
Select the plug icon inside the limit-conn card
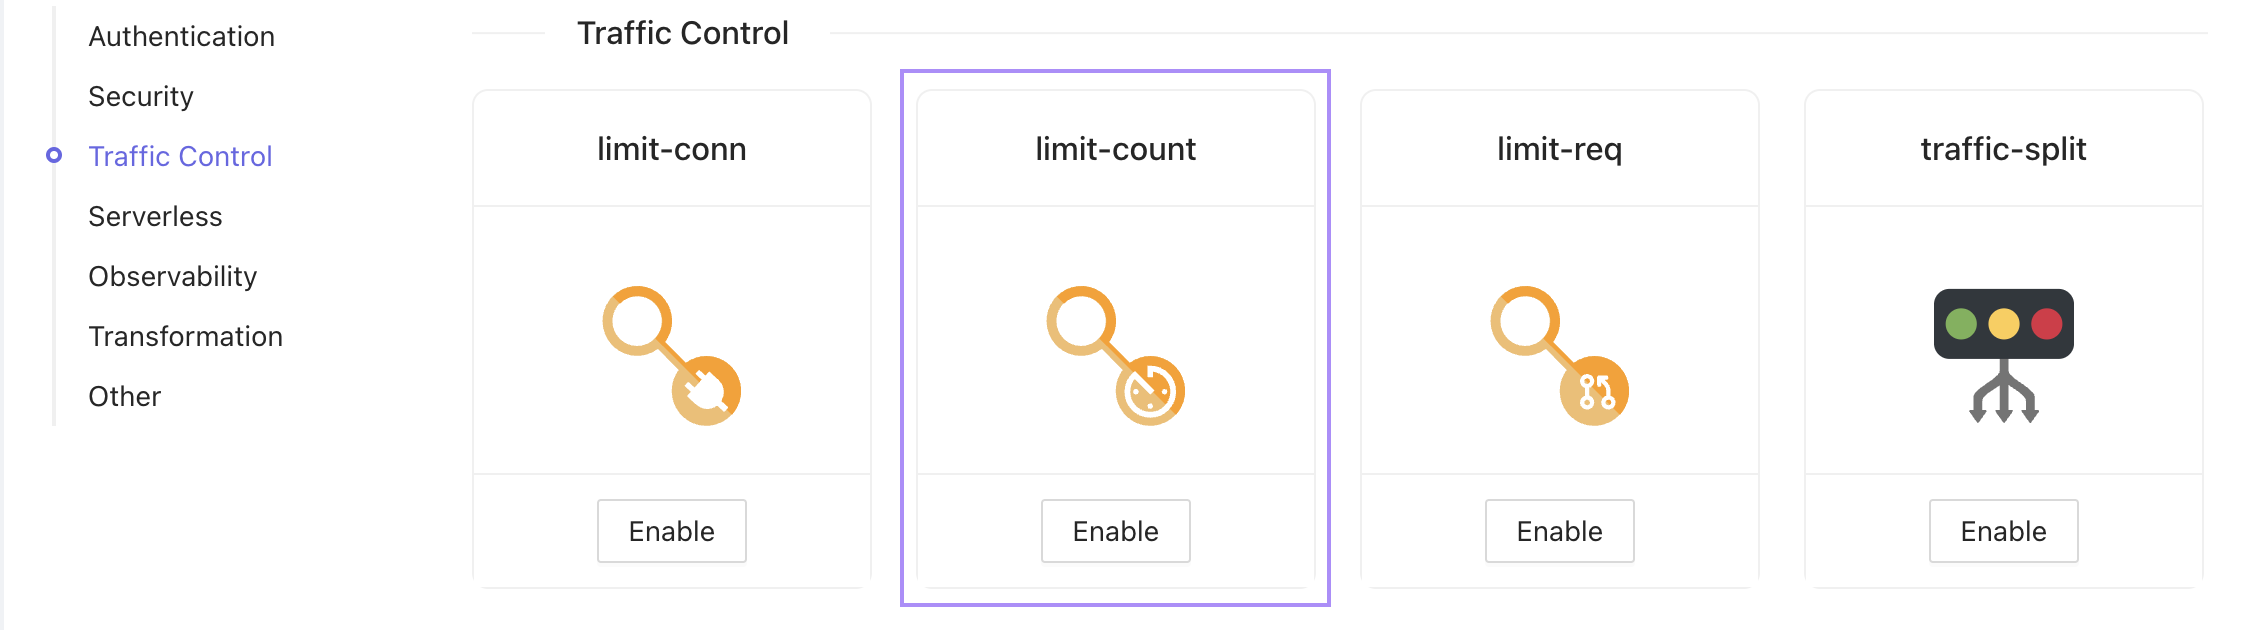pos(708,392)
